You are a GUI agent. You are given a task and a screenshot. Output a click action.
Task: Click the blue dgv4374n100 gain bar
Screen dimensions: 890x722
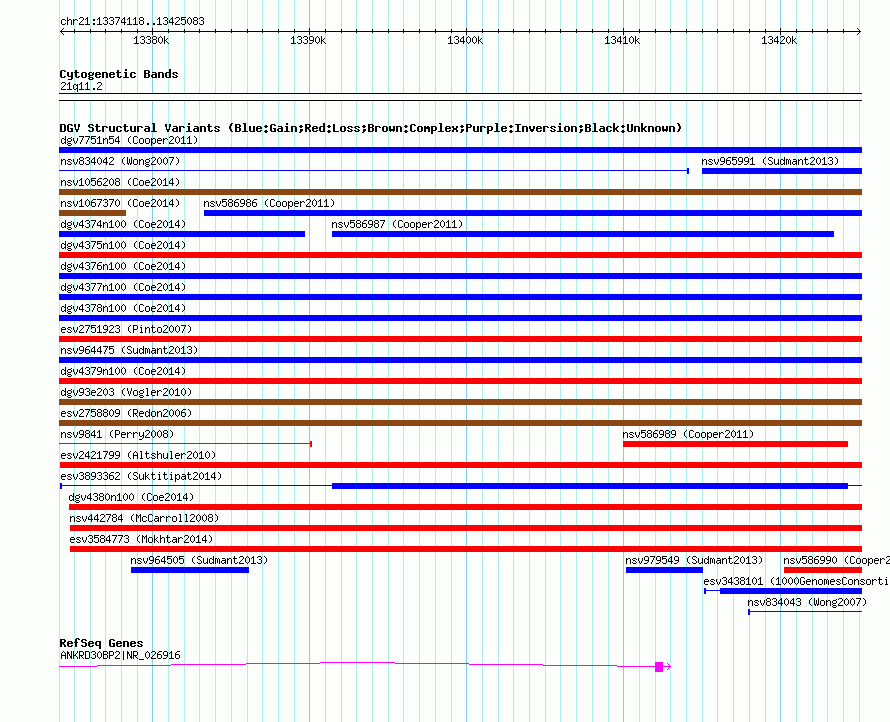182,234
